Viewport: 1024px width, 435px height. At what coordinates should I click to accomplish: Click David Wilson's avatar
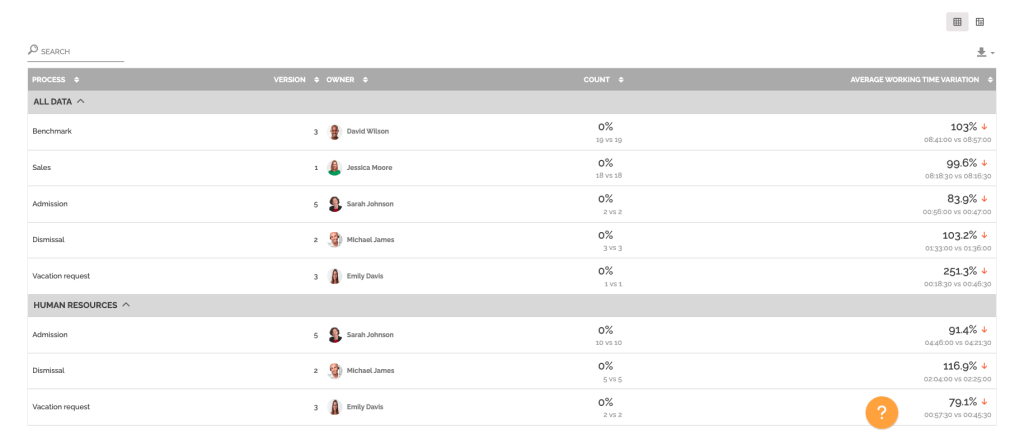pos(335,131)
